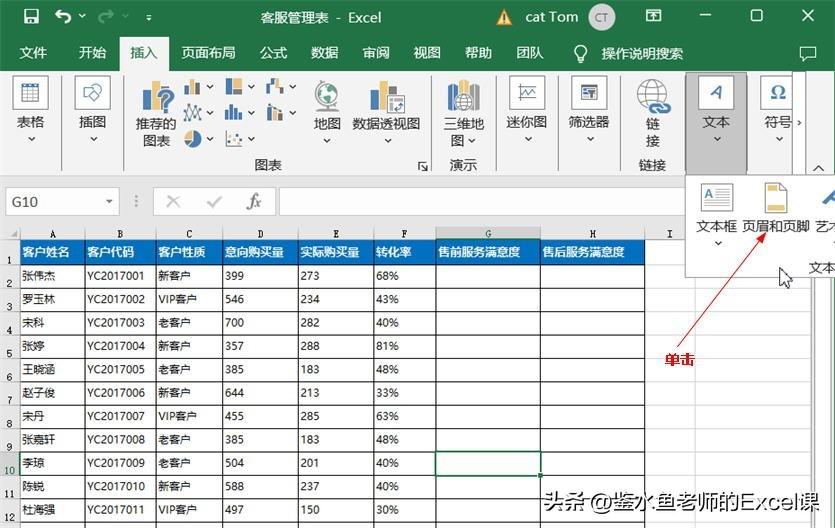This screenshot has width=835, height=528.
Task: Select cell containing 杜海强
Action: pos(52,510)
